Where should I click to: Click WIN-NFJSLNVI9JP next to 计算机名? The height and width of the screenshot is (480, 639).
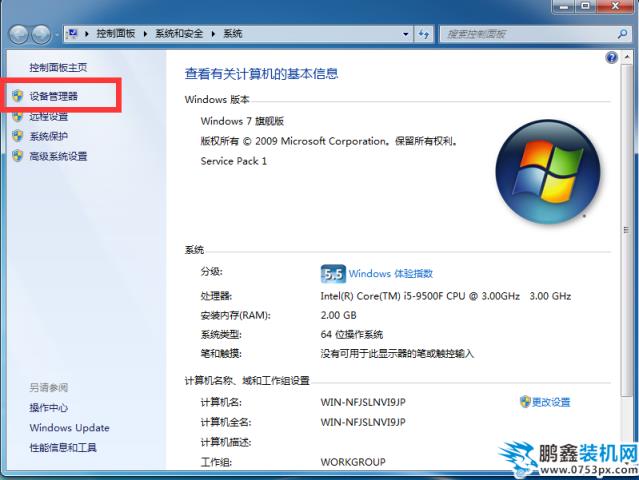[363, 402]
